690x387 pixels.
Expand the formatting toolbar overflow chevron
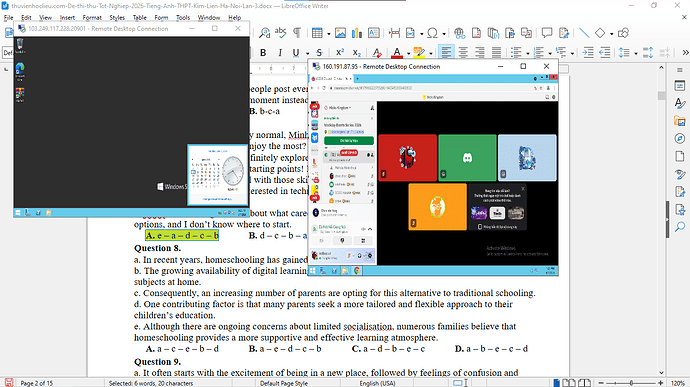685,53
